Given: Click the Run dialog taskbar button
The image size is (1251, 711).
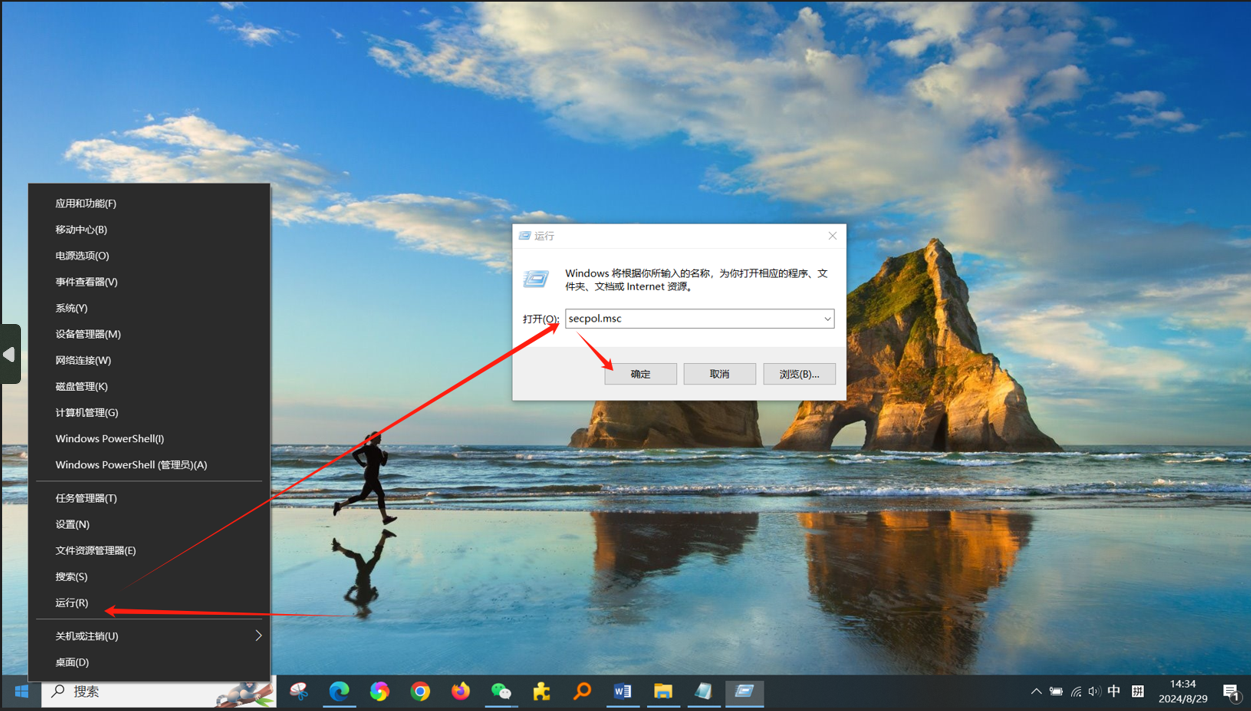Looking at the screenshot, I should click(744, 691).
